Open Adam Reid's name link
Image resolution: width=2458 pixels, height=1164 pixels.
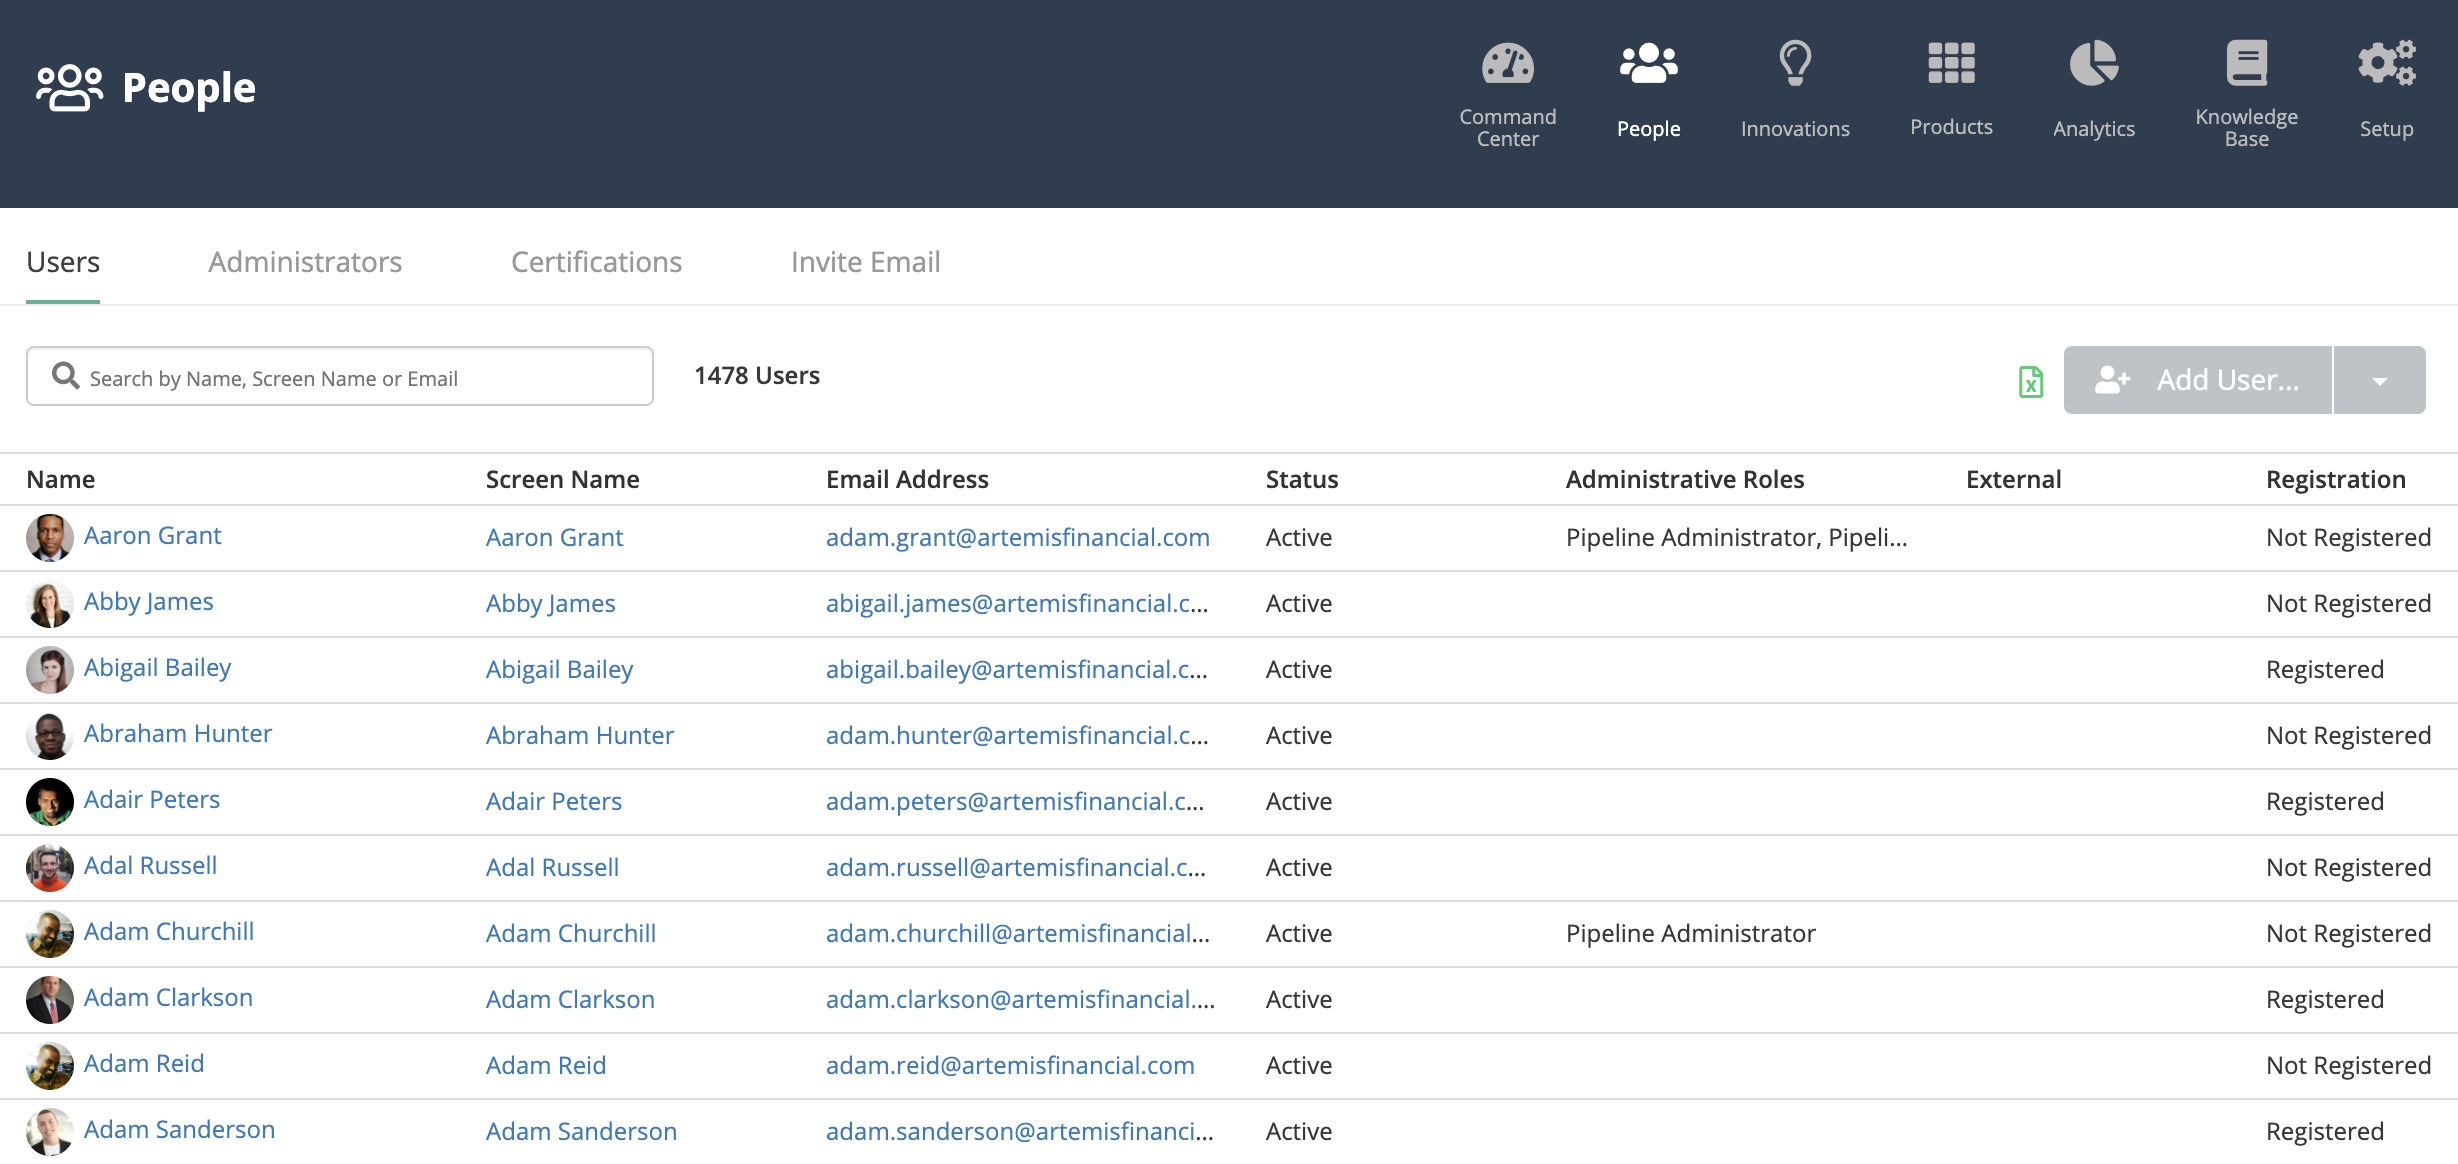tap(143, 1064)
